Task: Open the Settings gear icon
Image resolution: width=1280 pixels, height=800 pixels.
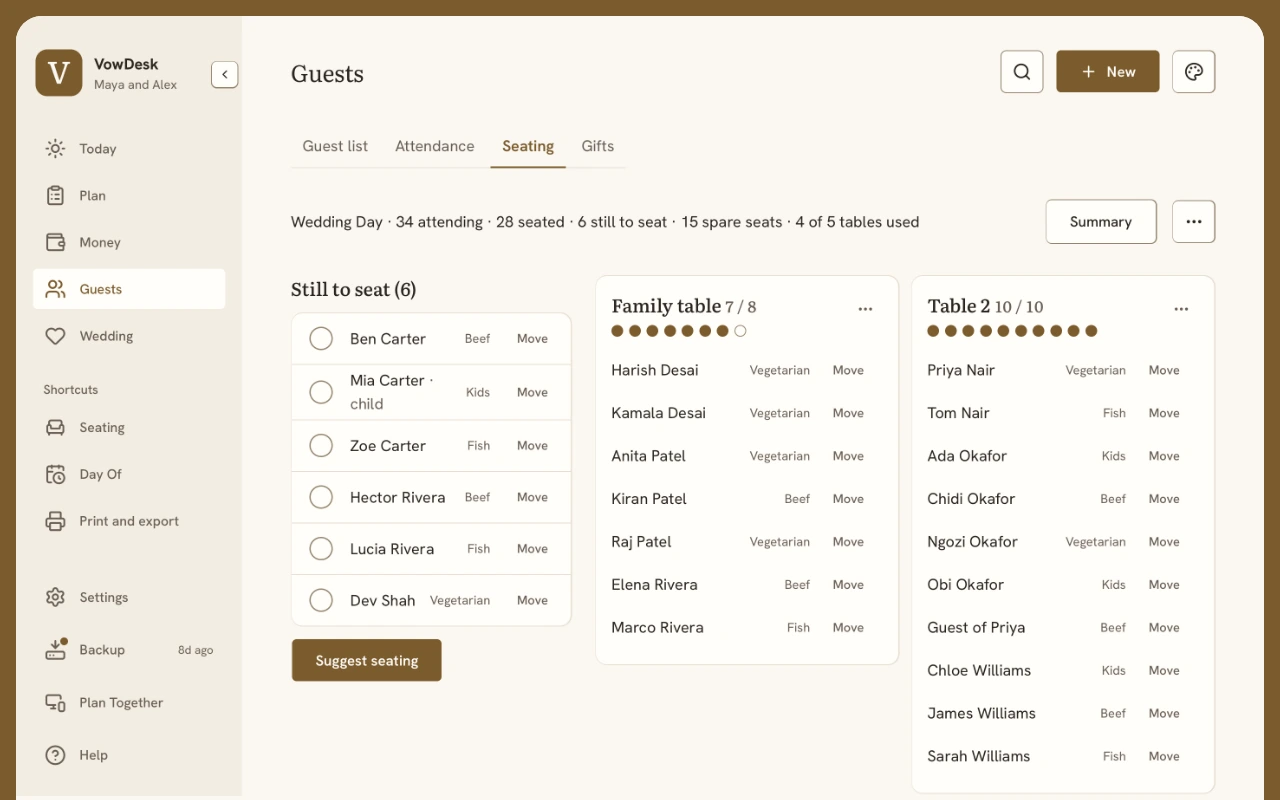Action: click(56, 598)
